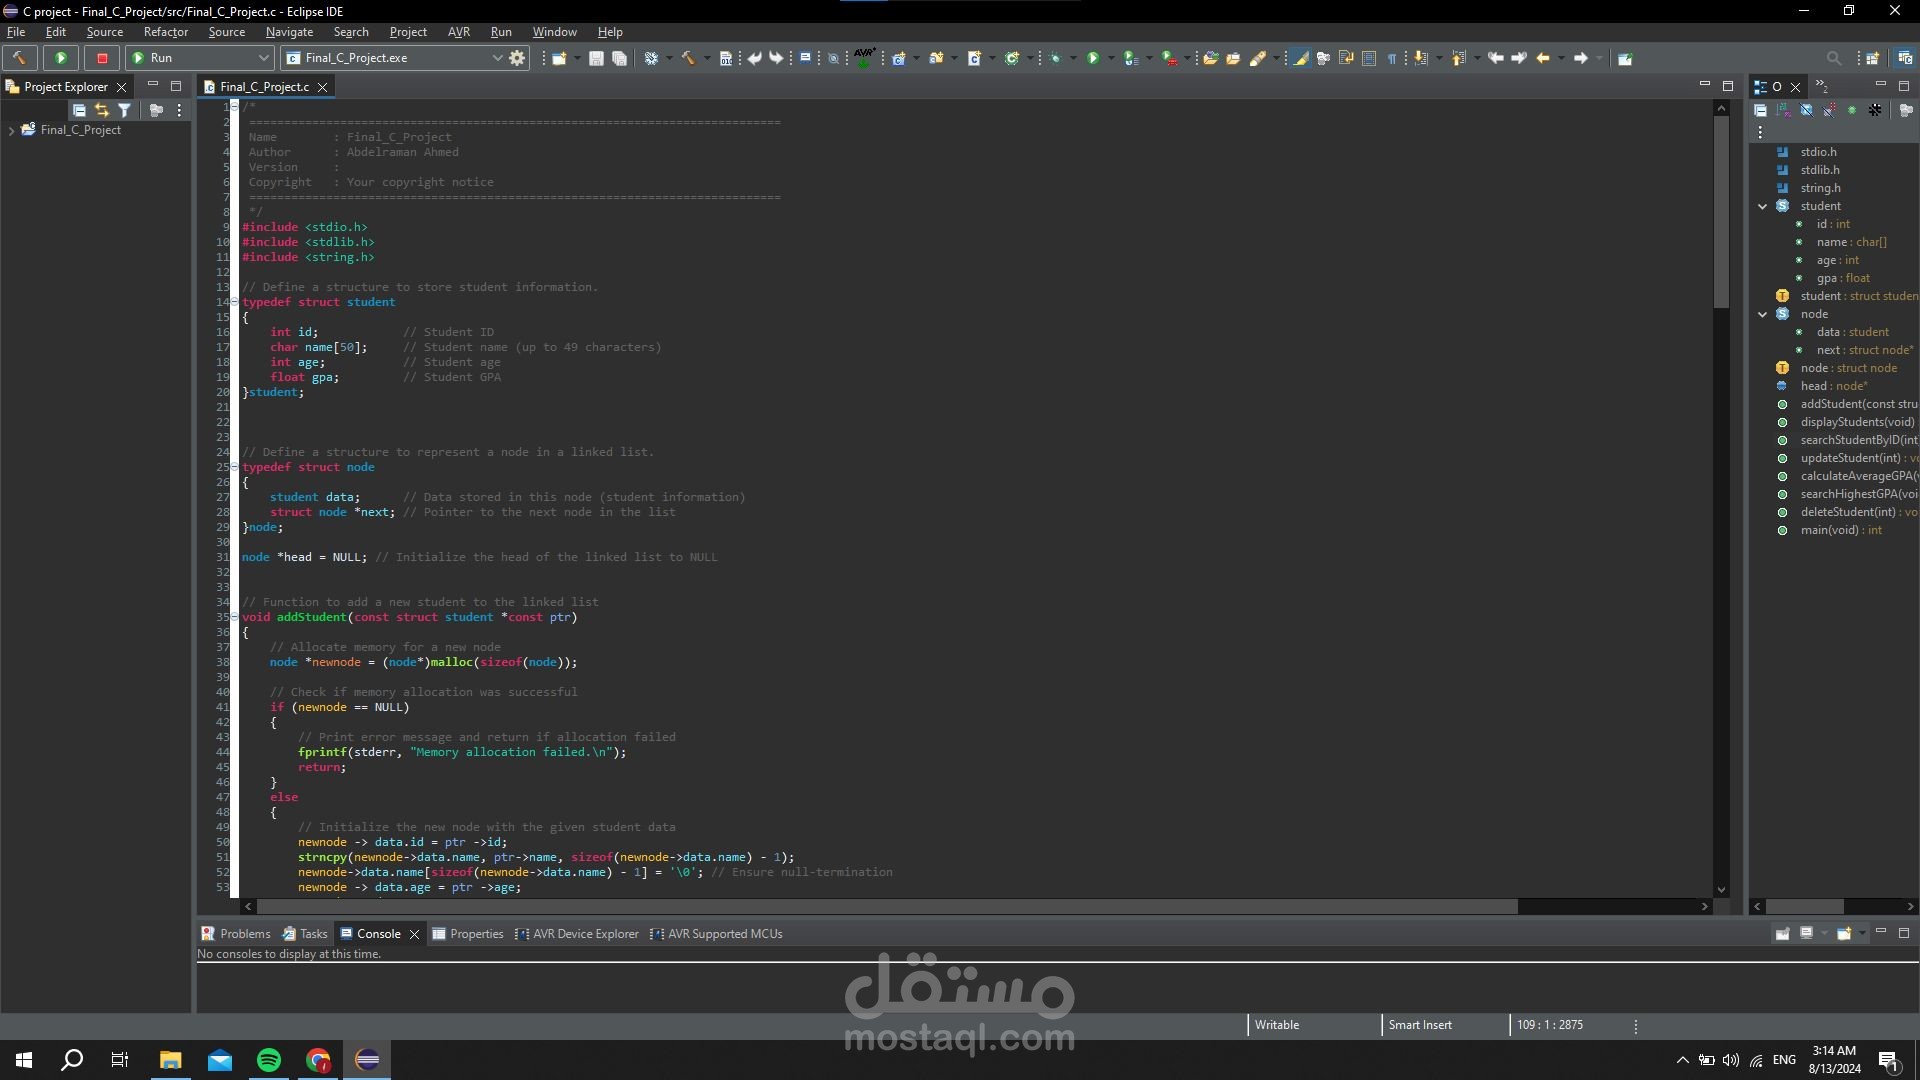
Task: Expand the Final_C_Project tree node
Action: pyautogui.click(x=11, y=130)
